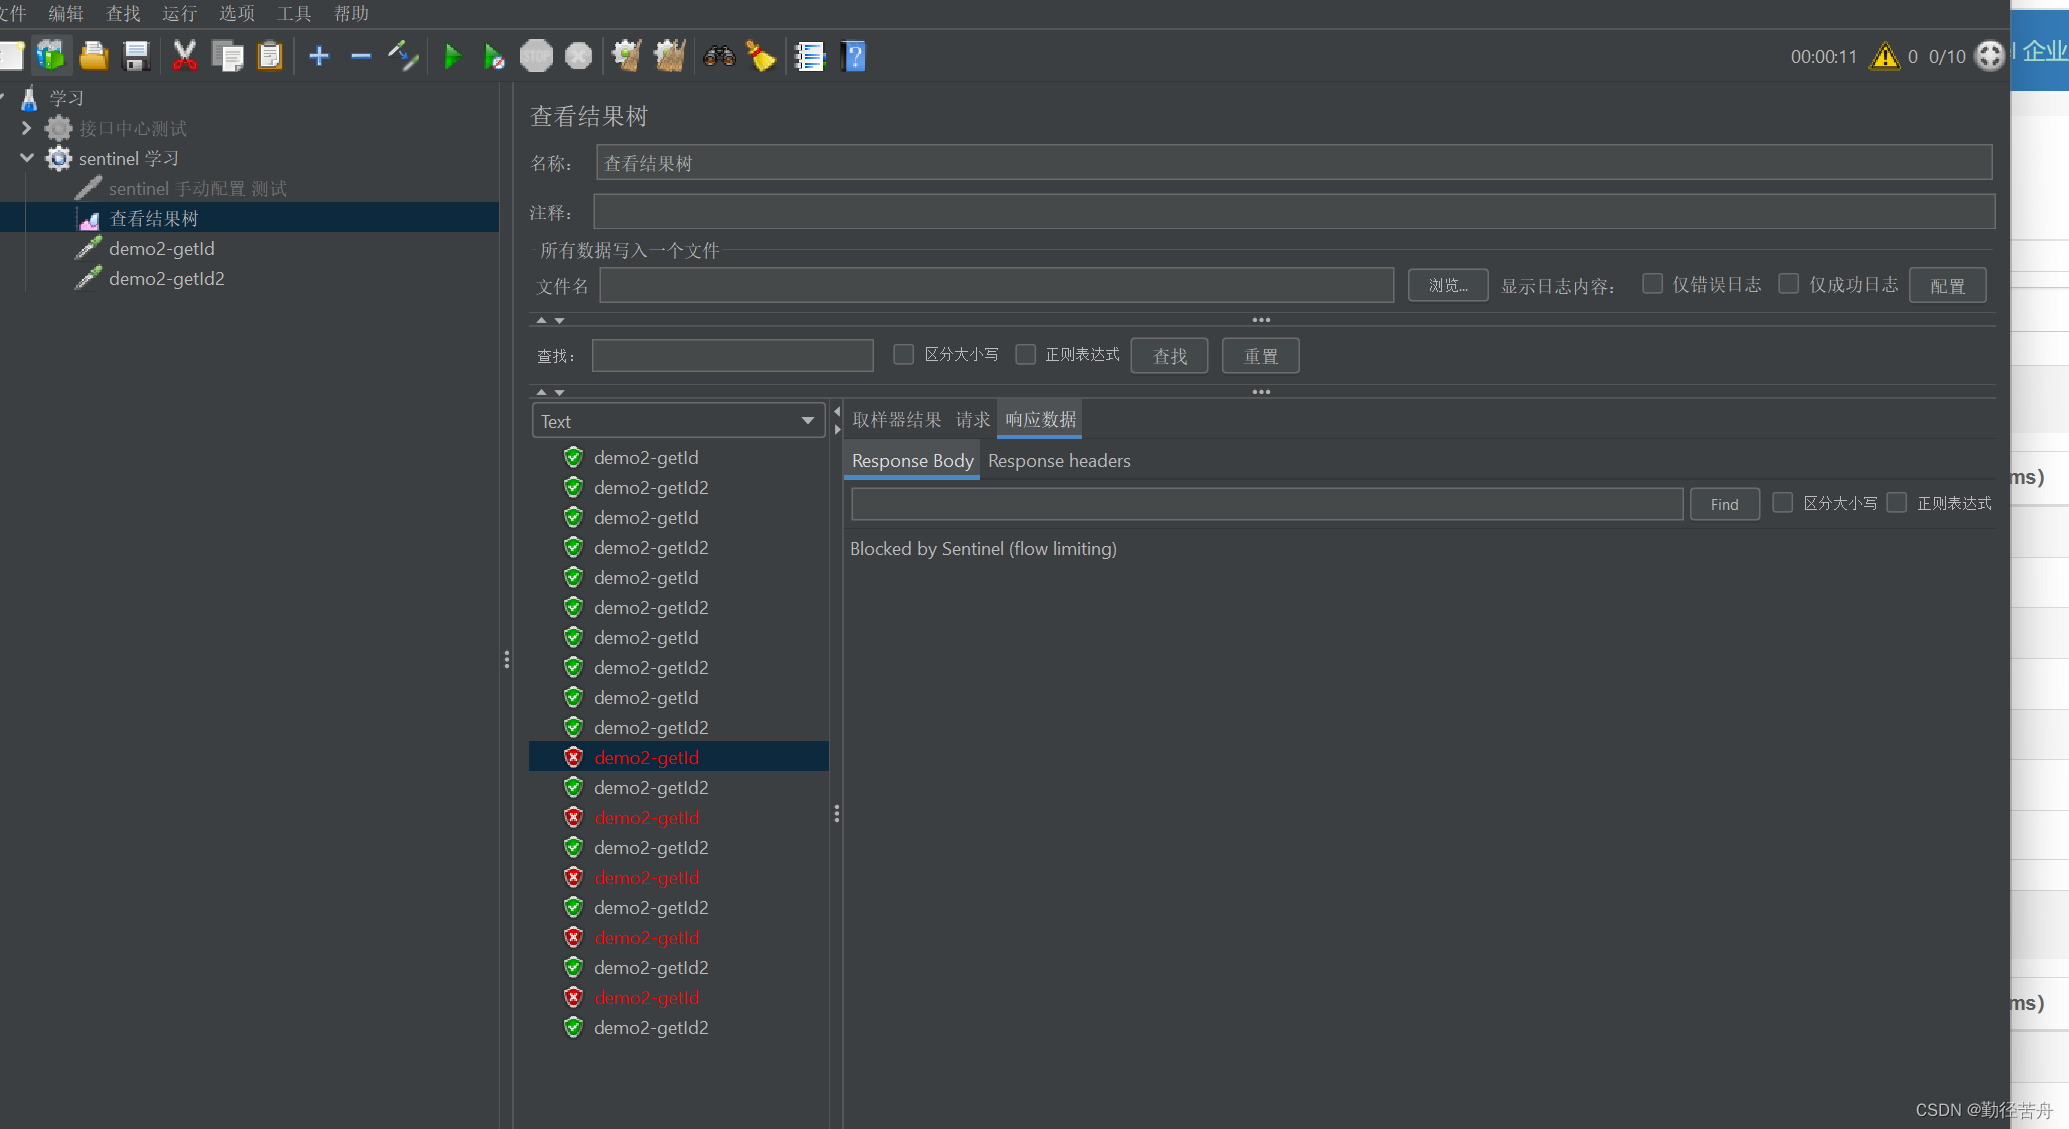Image resolution: width=2069 pixels, height=1129 pixels.
Task: Click the binoculars Search icon
Action: click(x=719, y=56)
